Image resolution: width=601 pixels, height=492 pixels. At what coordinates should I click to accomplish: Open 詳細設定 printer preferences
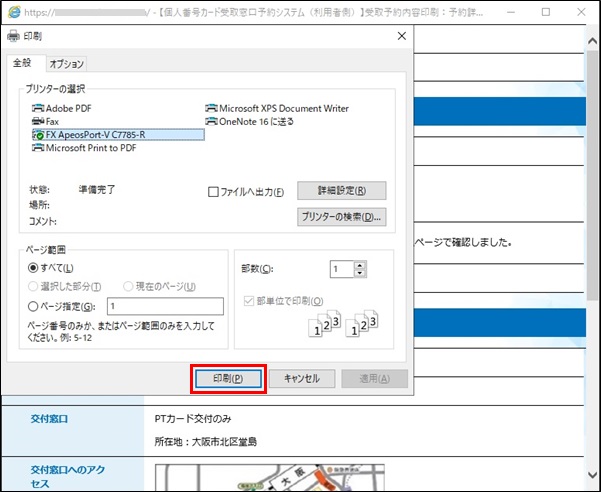click(341, 190)
